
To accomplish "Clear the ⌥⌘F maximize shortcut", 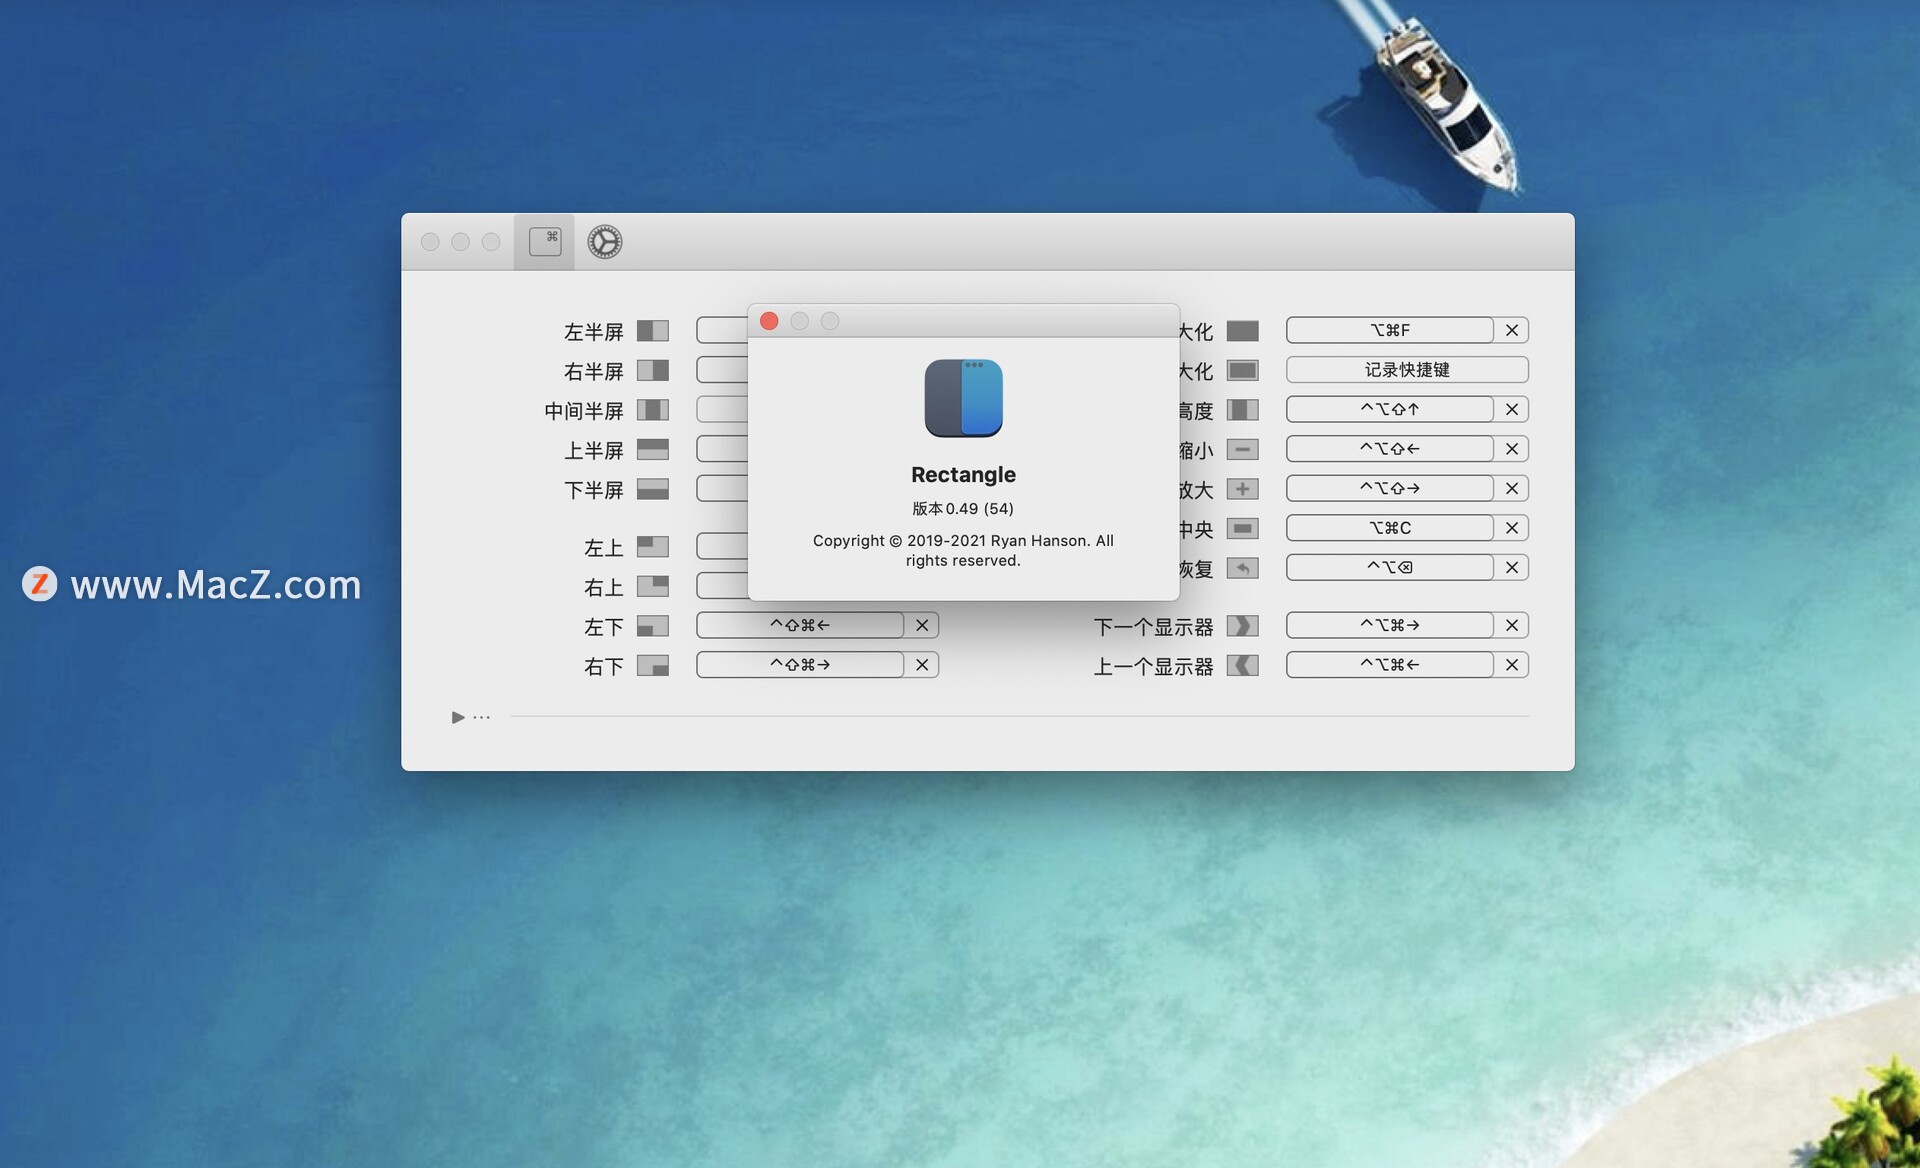I will [1511, 331].
